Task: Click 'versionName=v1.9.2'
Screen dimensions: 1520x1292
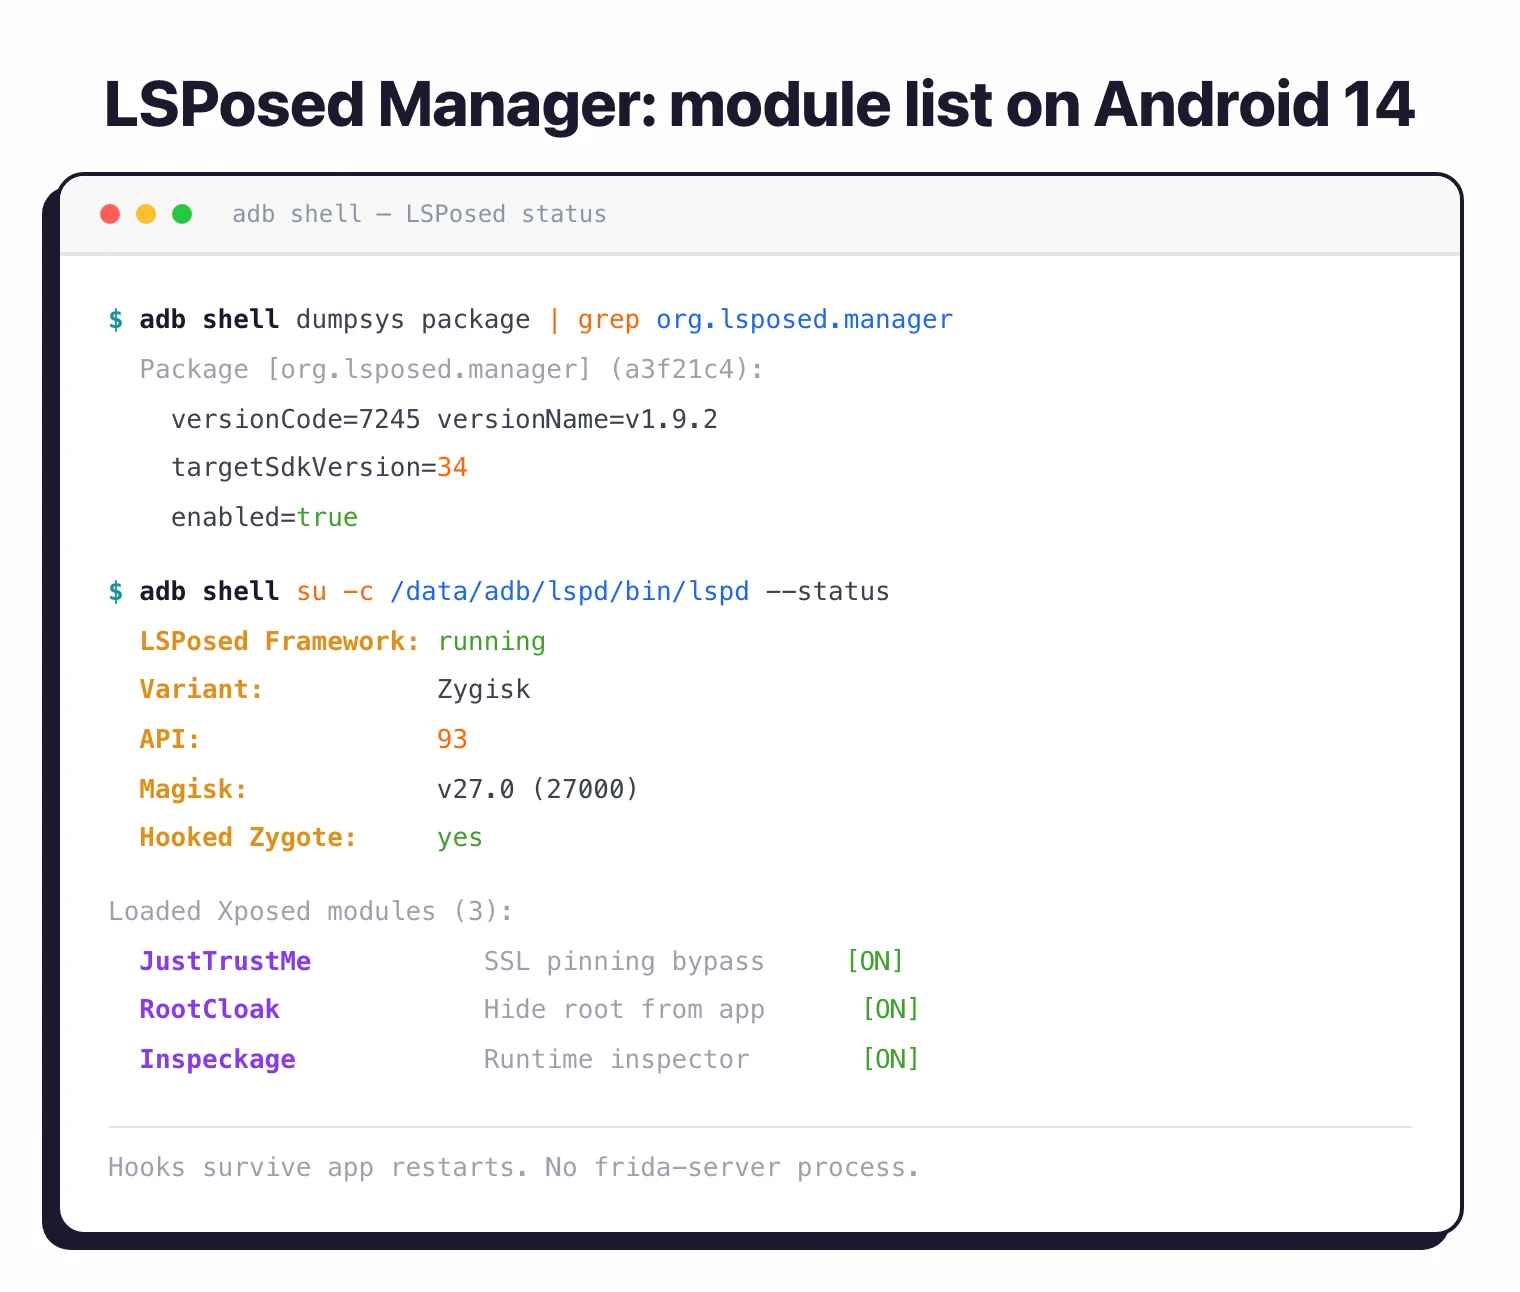Action: click(577, 419)
